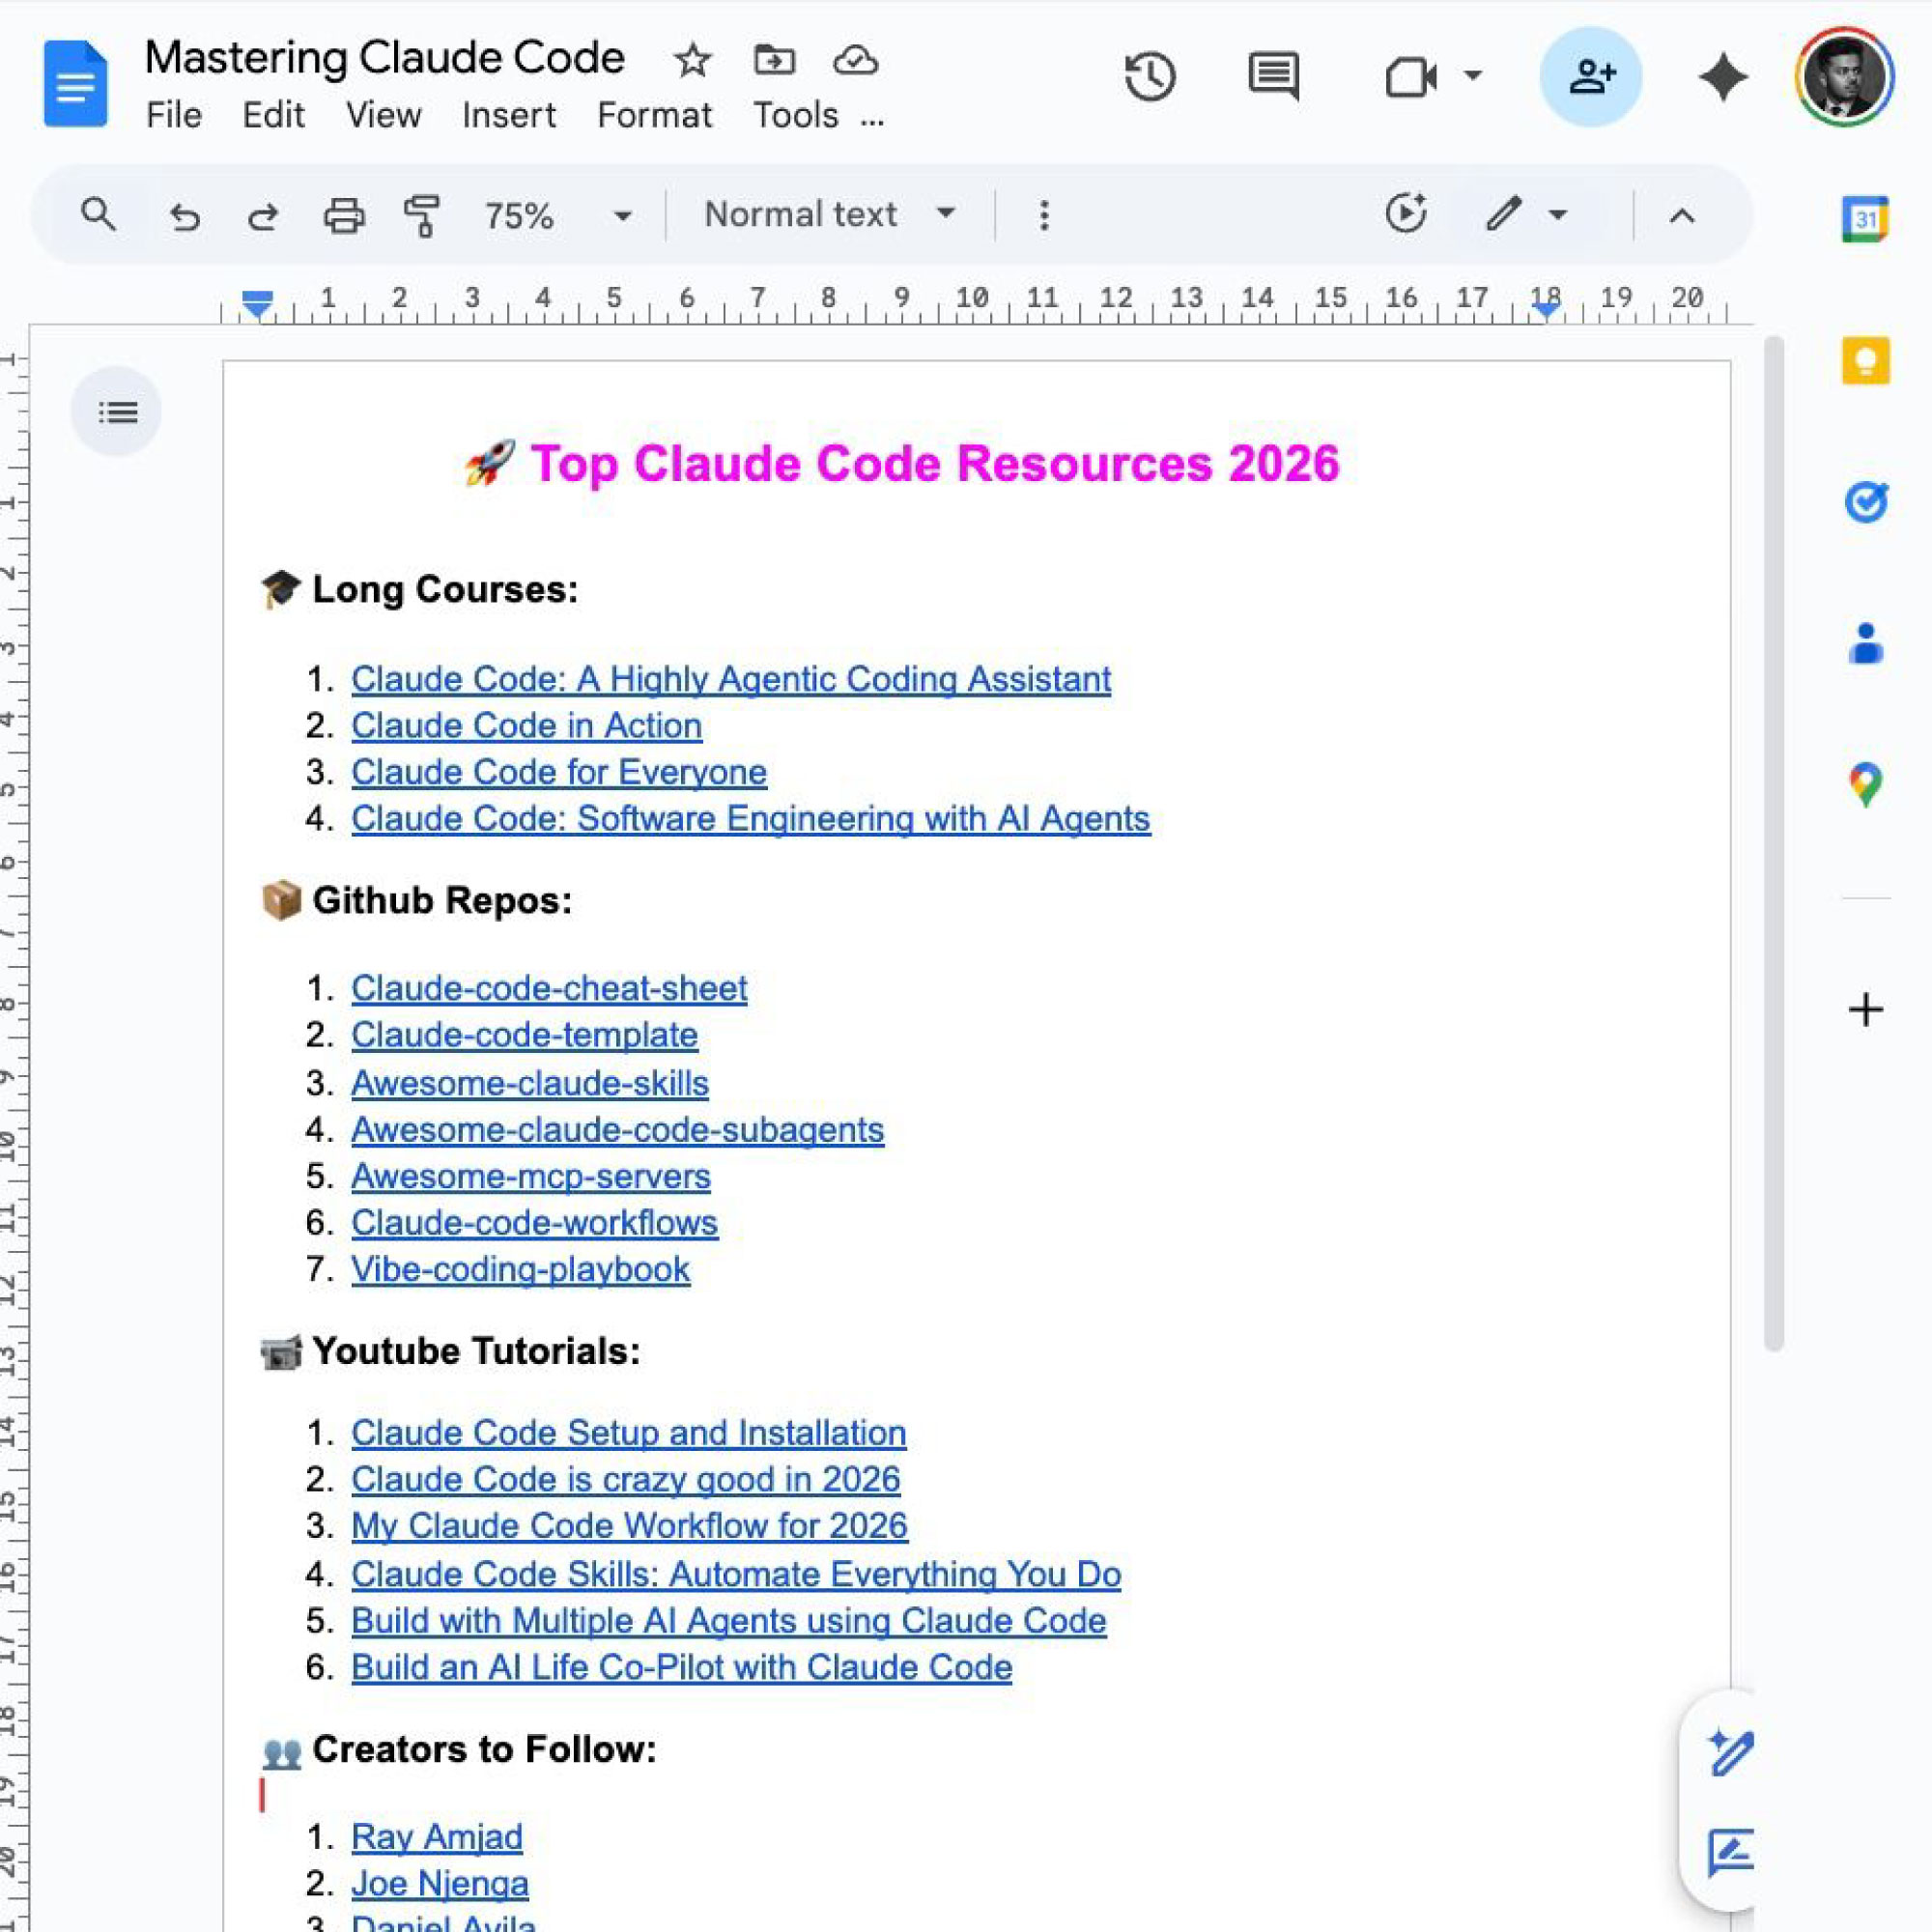Open Google Keep notes panel

tap(1865, 360)
